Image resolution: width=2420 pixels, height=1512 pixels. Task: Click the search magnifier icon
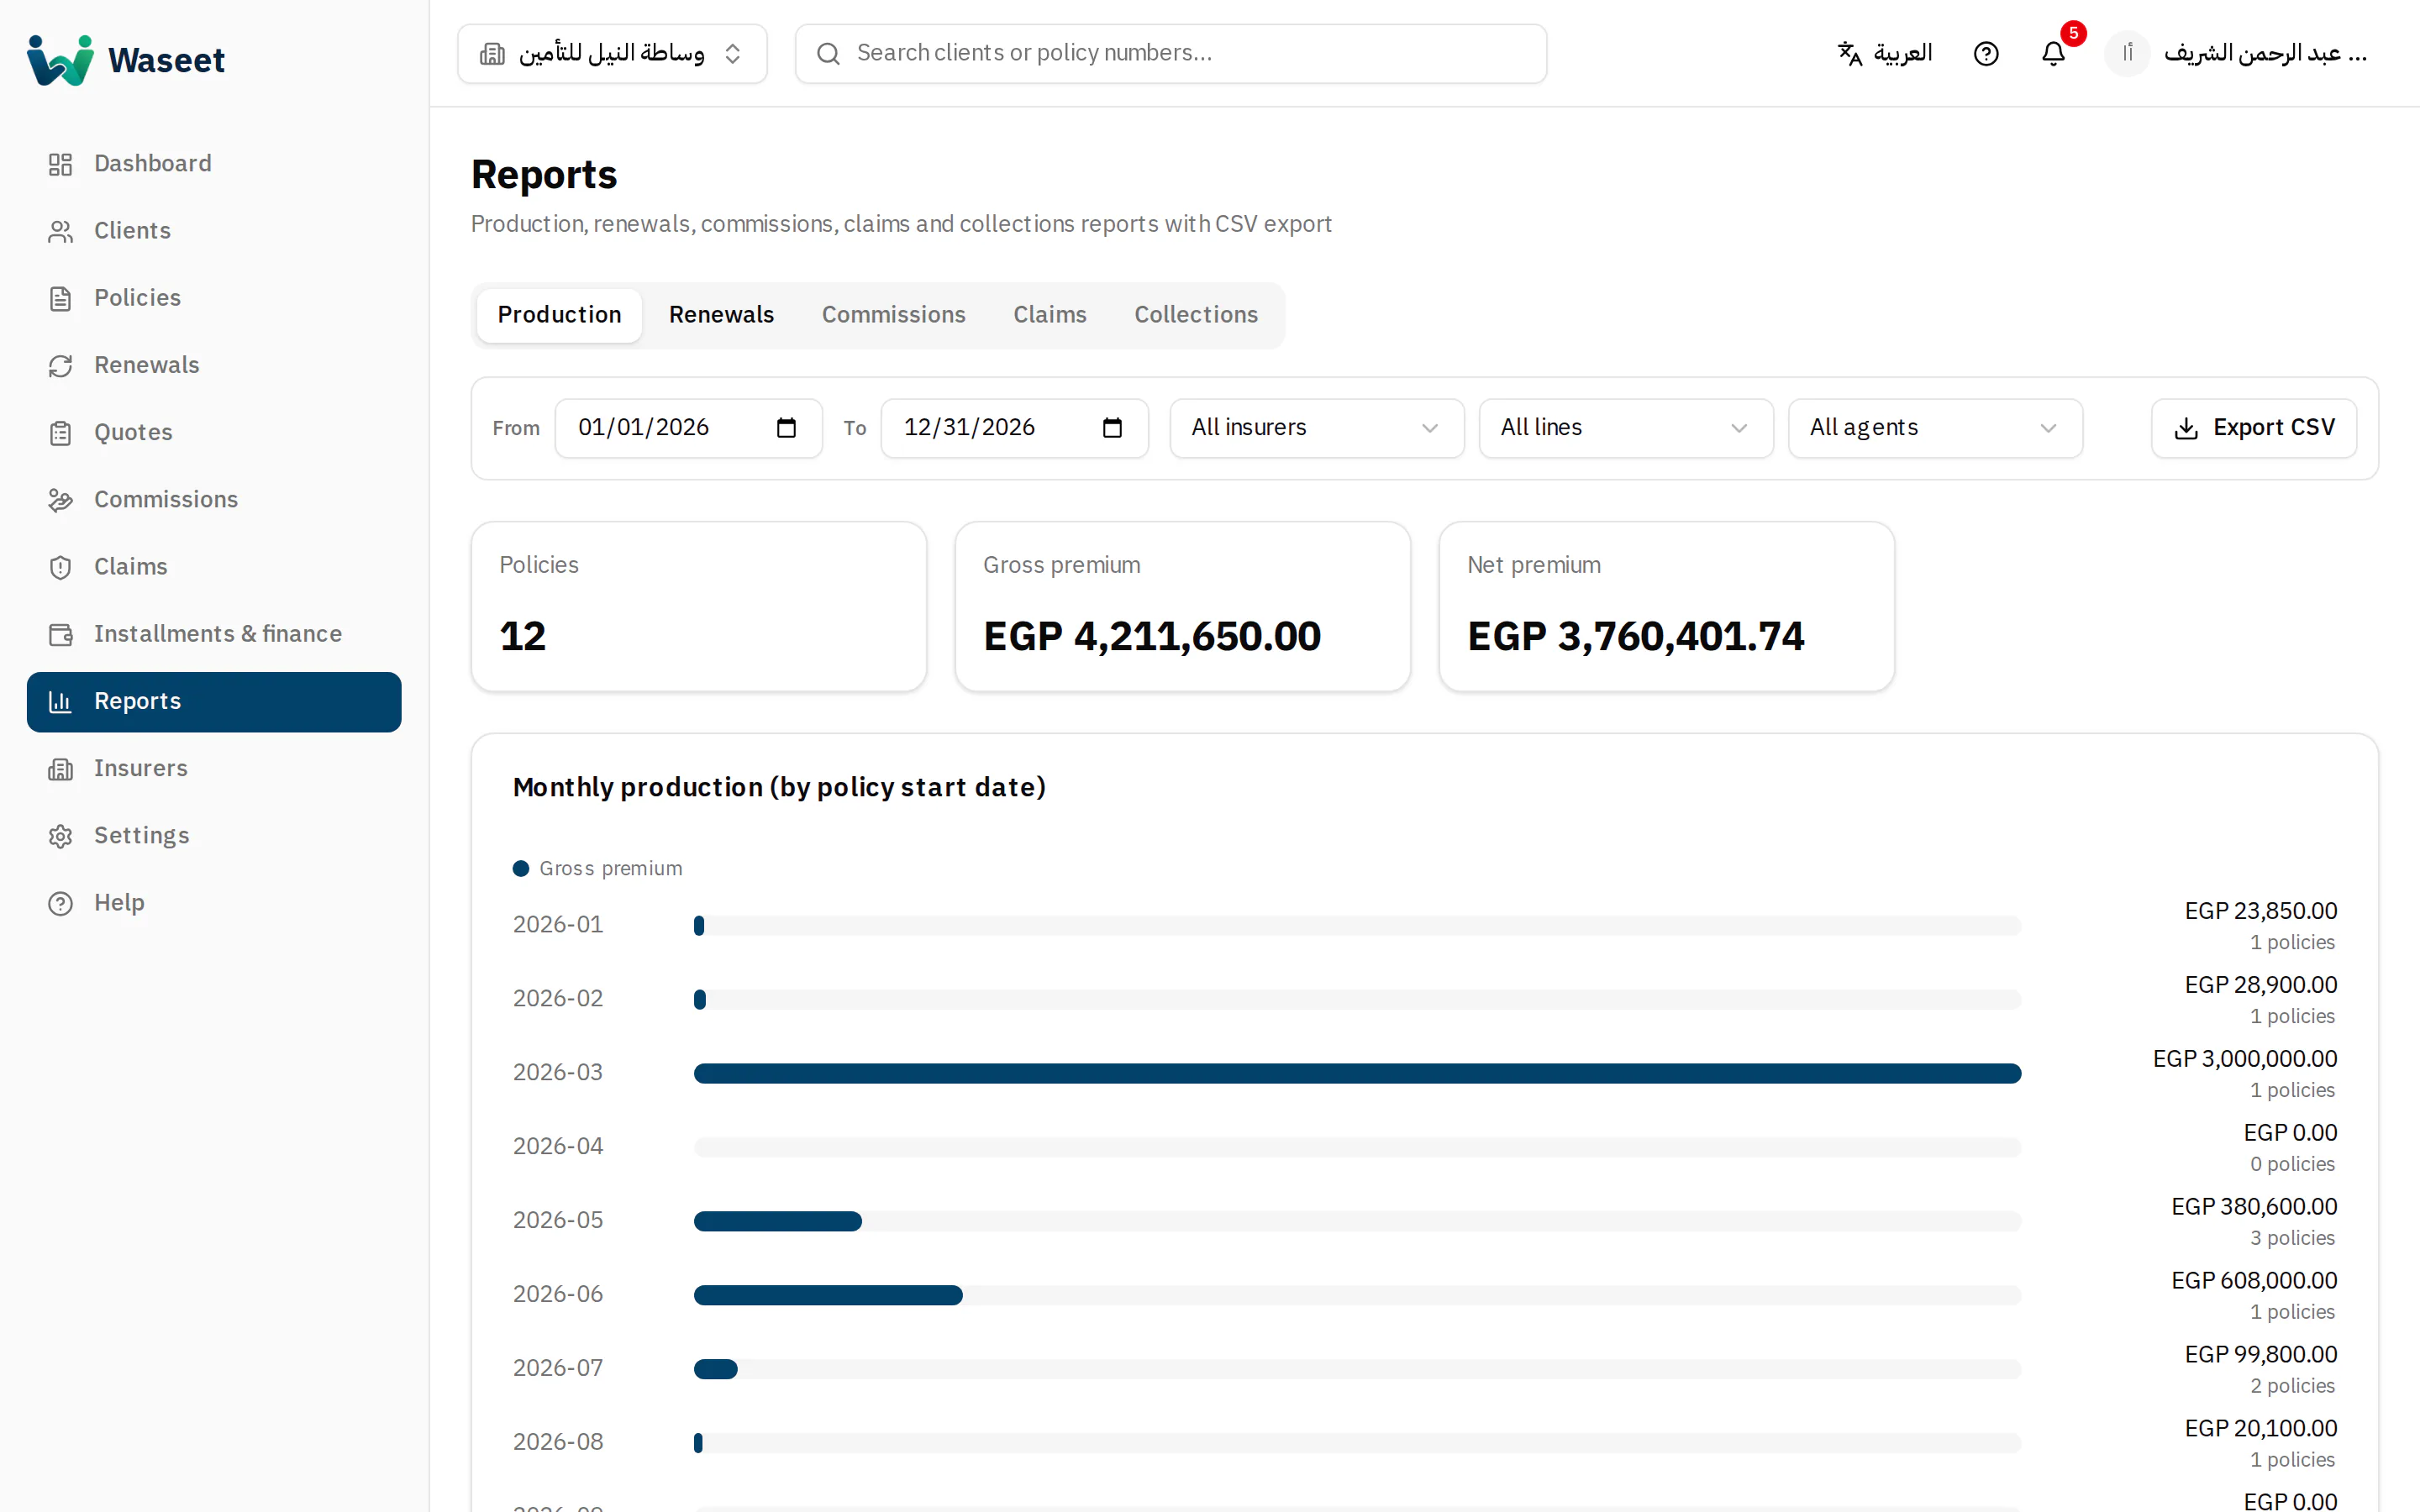click(828, 54)
